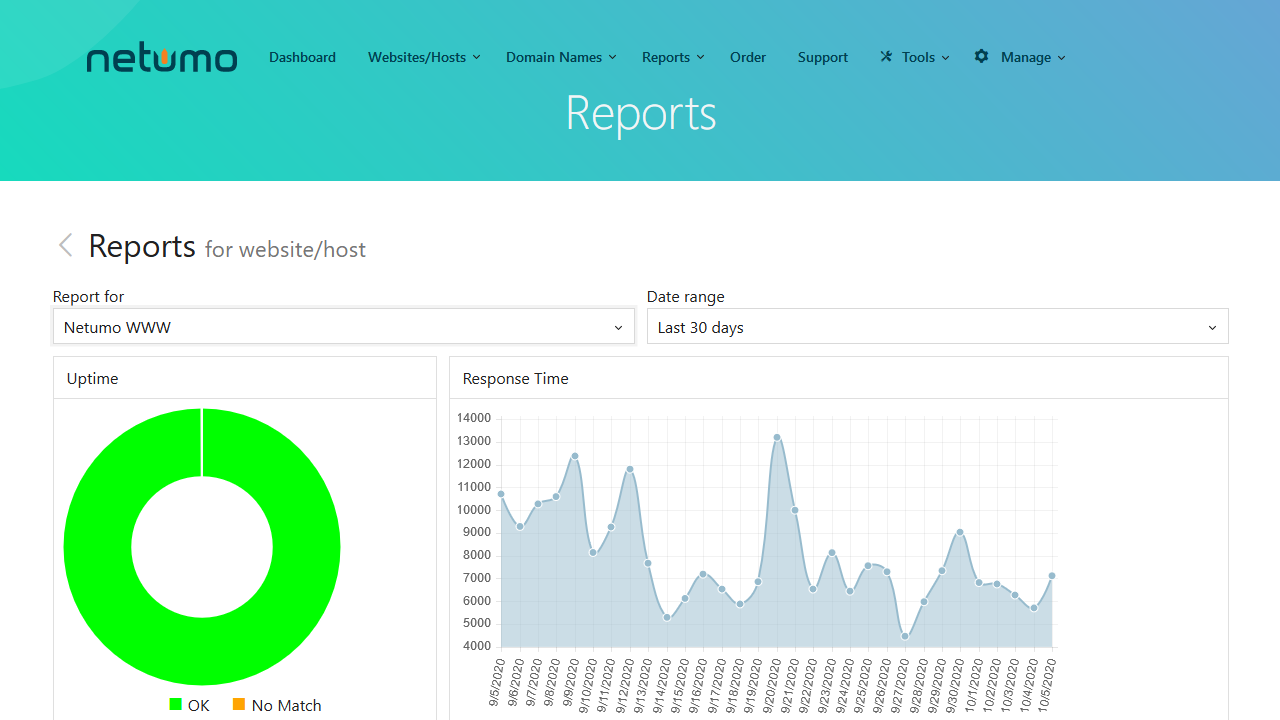Go to the Dashboard page
Viewport: 1280px width, 720px height.
tap(302, 57)
